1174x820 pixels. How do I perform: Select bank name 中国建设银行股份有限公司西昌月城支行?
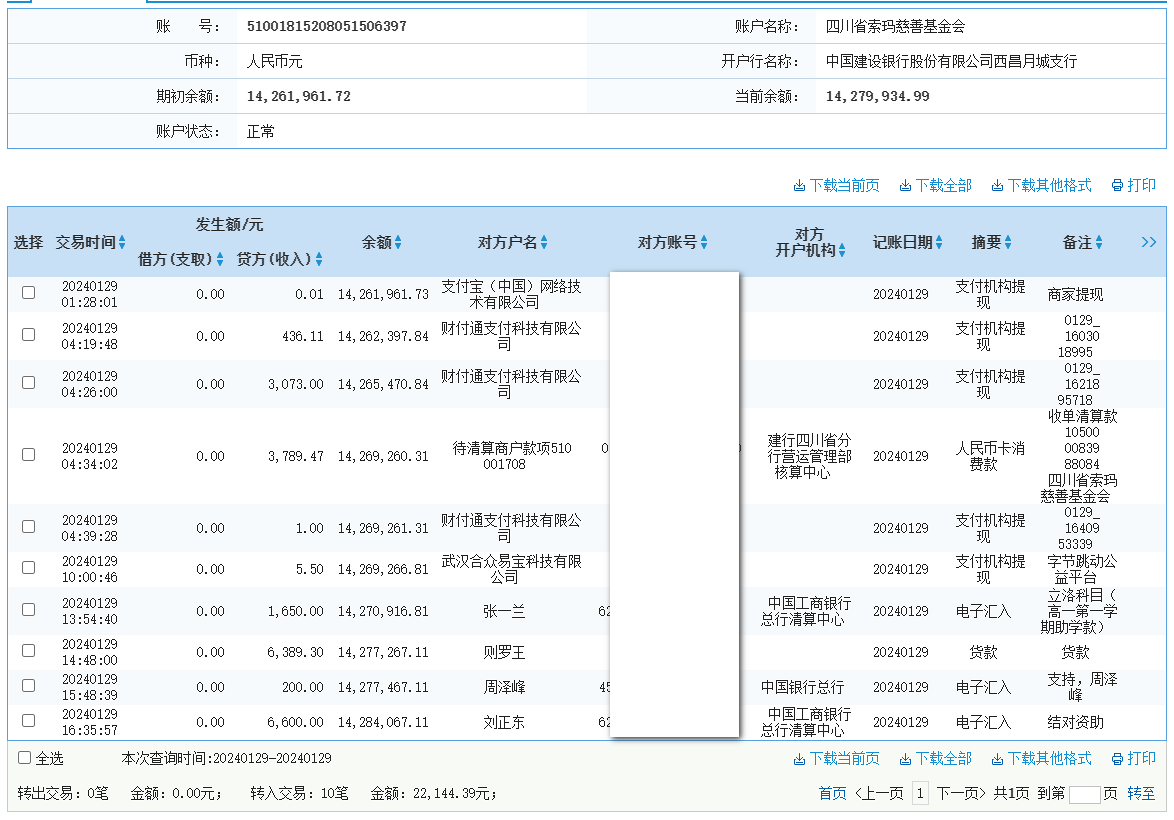(x=952, y=61)
